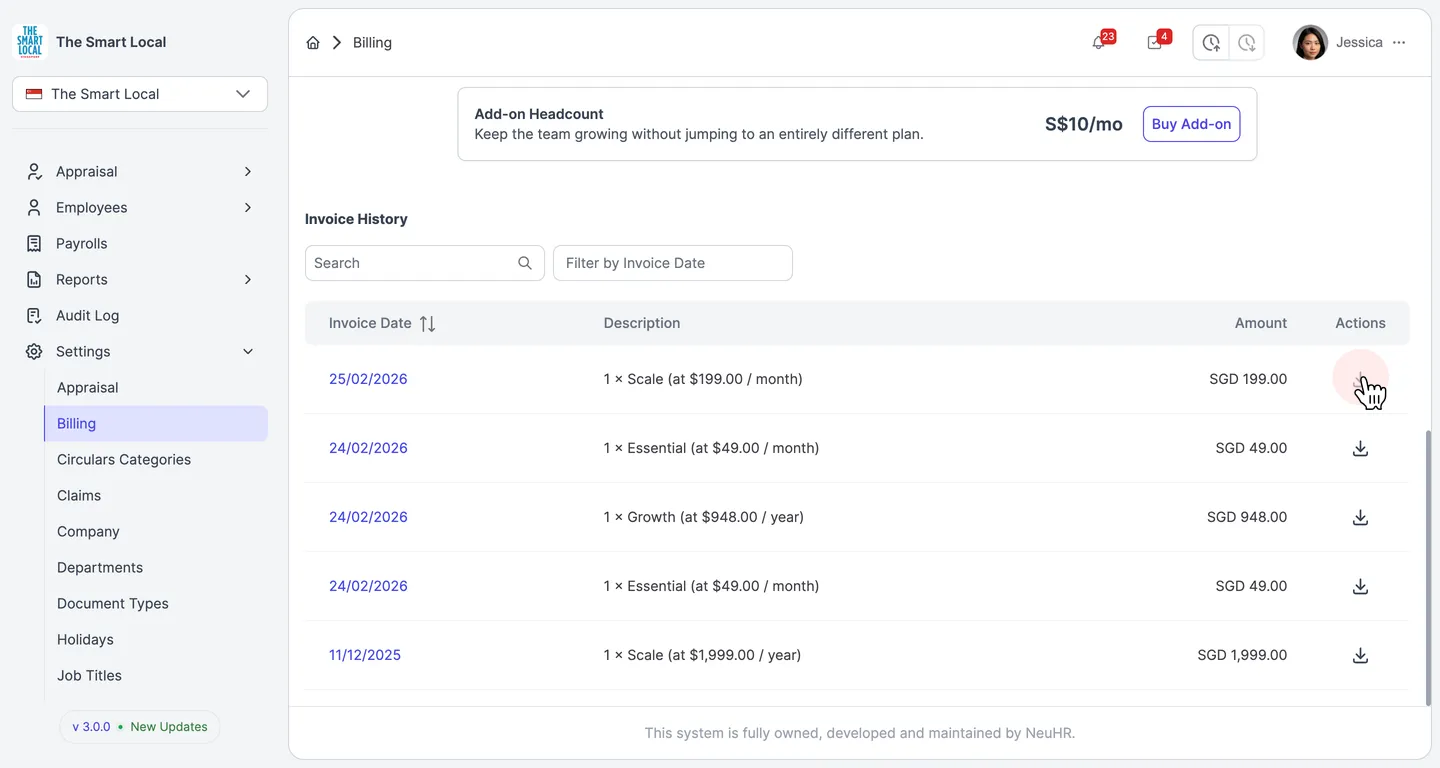This screenshot has width=1440, height=768.
Task: Open inbox icon with 4 badge
Action: pos(1156,42)
